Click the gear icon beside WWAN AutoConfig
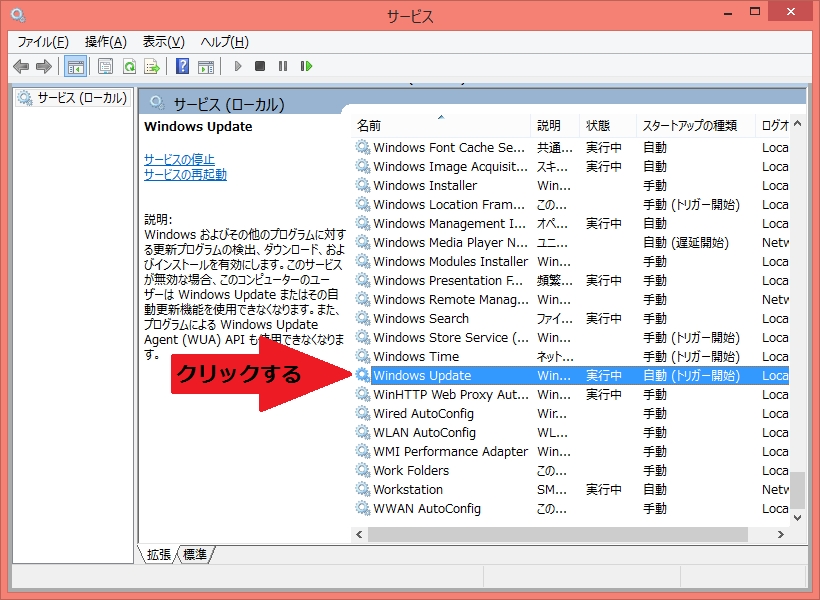 362,508
